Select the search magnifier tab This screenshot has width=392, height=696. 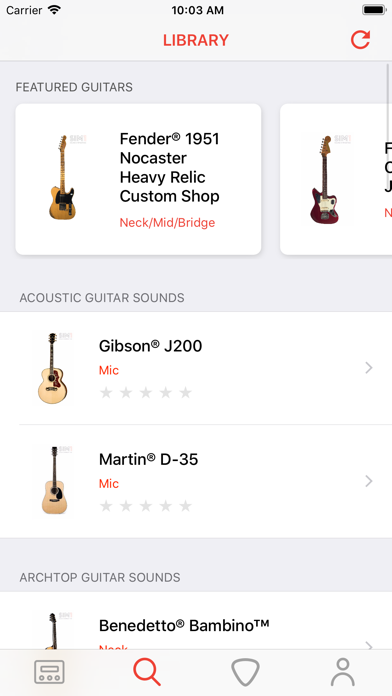point(147,672)
